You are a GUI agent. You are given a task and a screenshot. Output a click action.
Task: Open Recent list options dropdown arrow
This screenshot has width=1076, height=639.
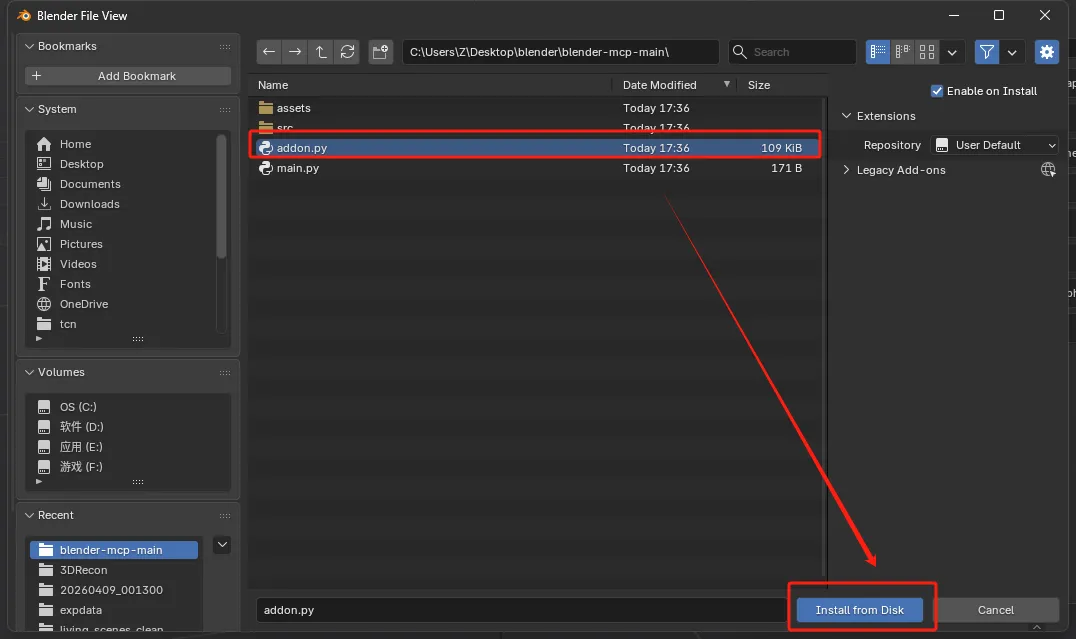222,545
